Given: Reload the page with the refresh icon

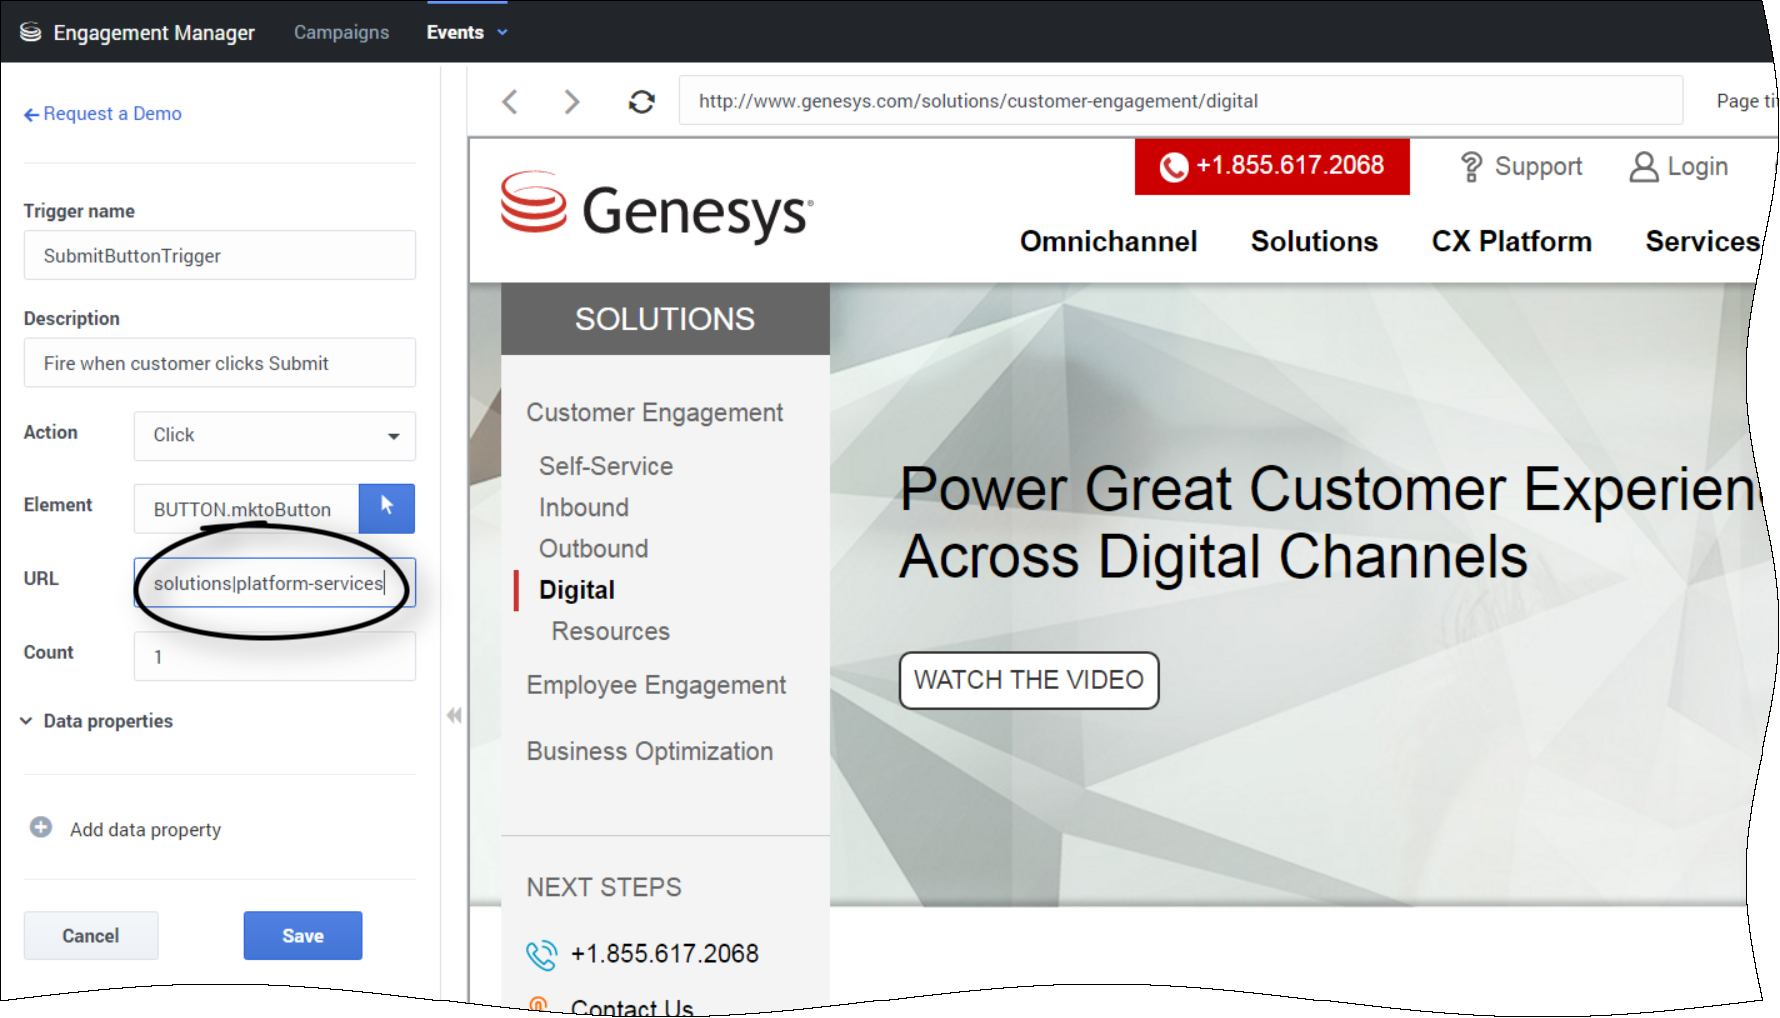Looking at the screenshot, I should coord(641,101).
